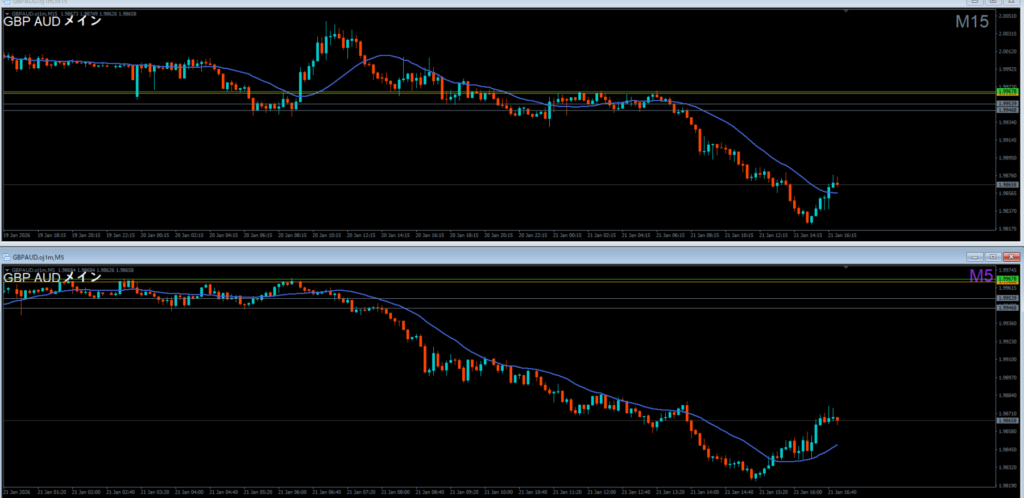The width and height of the screenshot is (1024, 498).
Task: Click the M5 chart window icon
Action: (x=6, y=257)
